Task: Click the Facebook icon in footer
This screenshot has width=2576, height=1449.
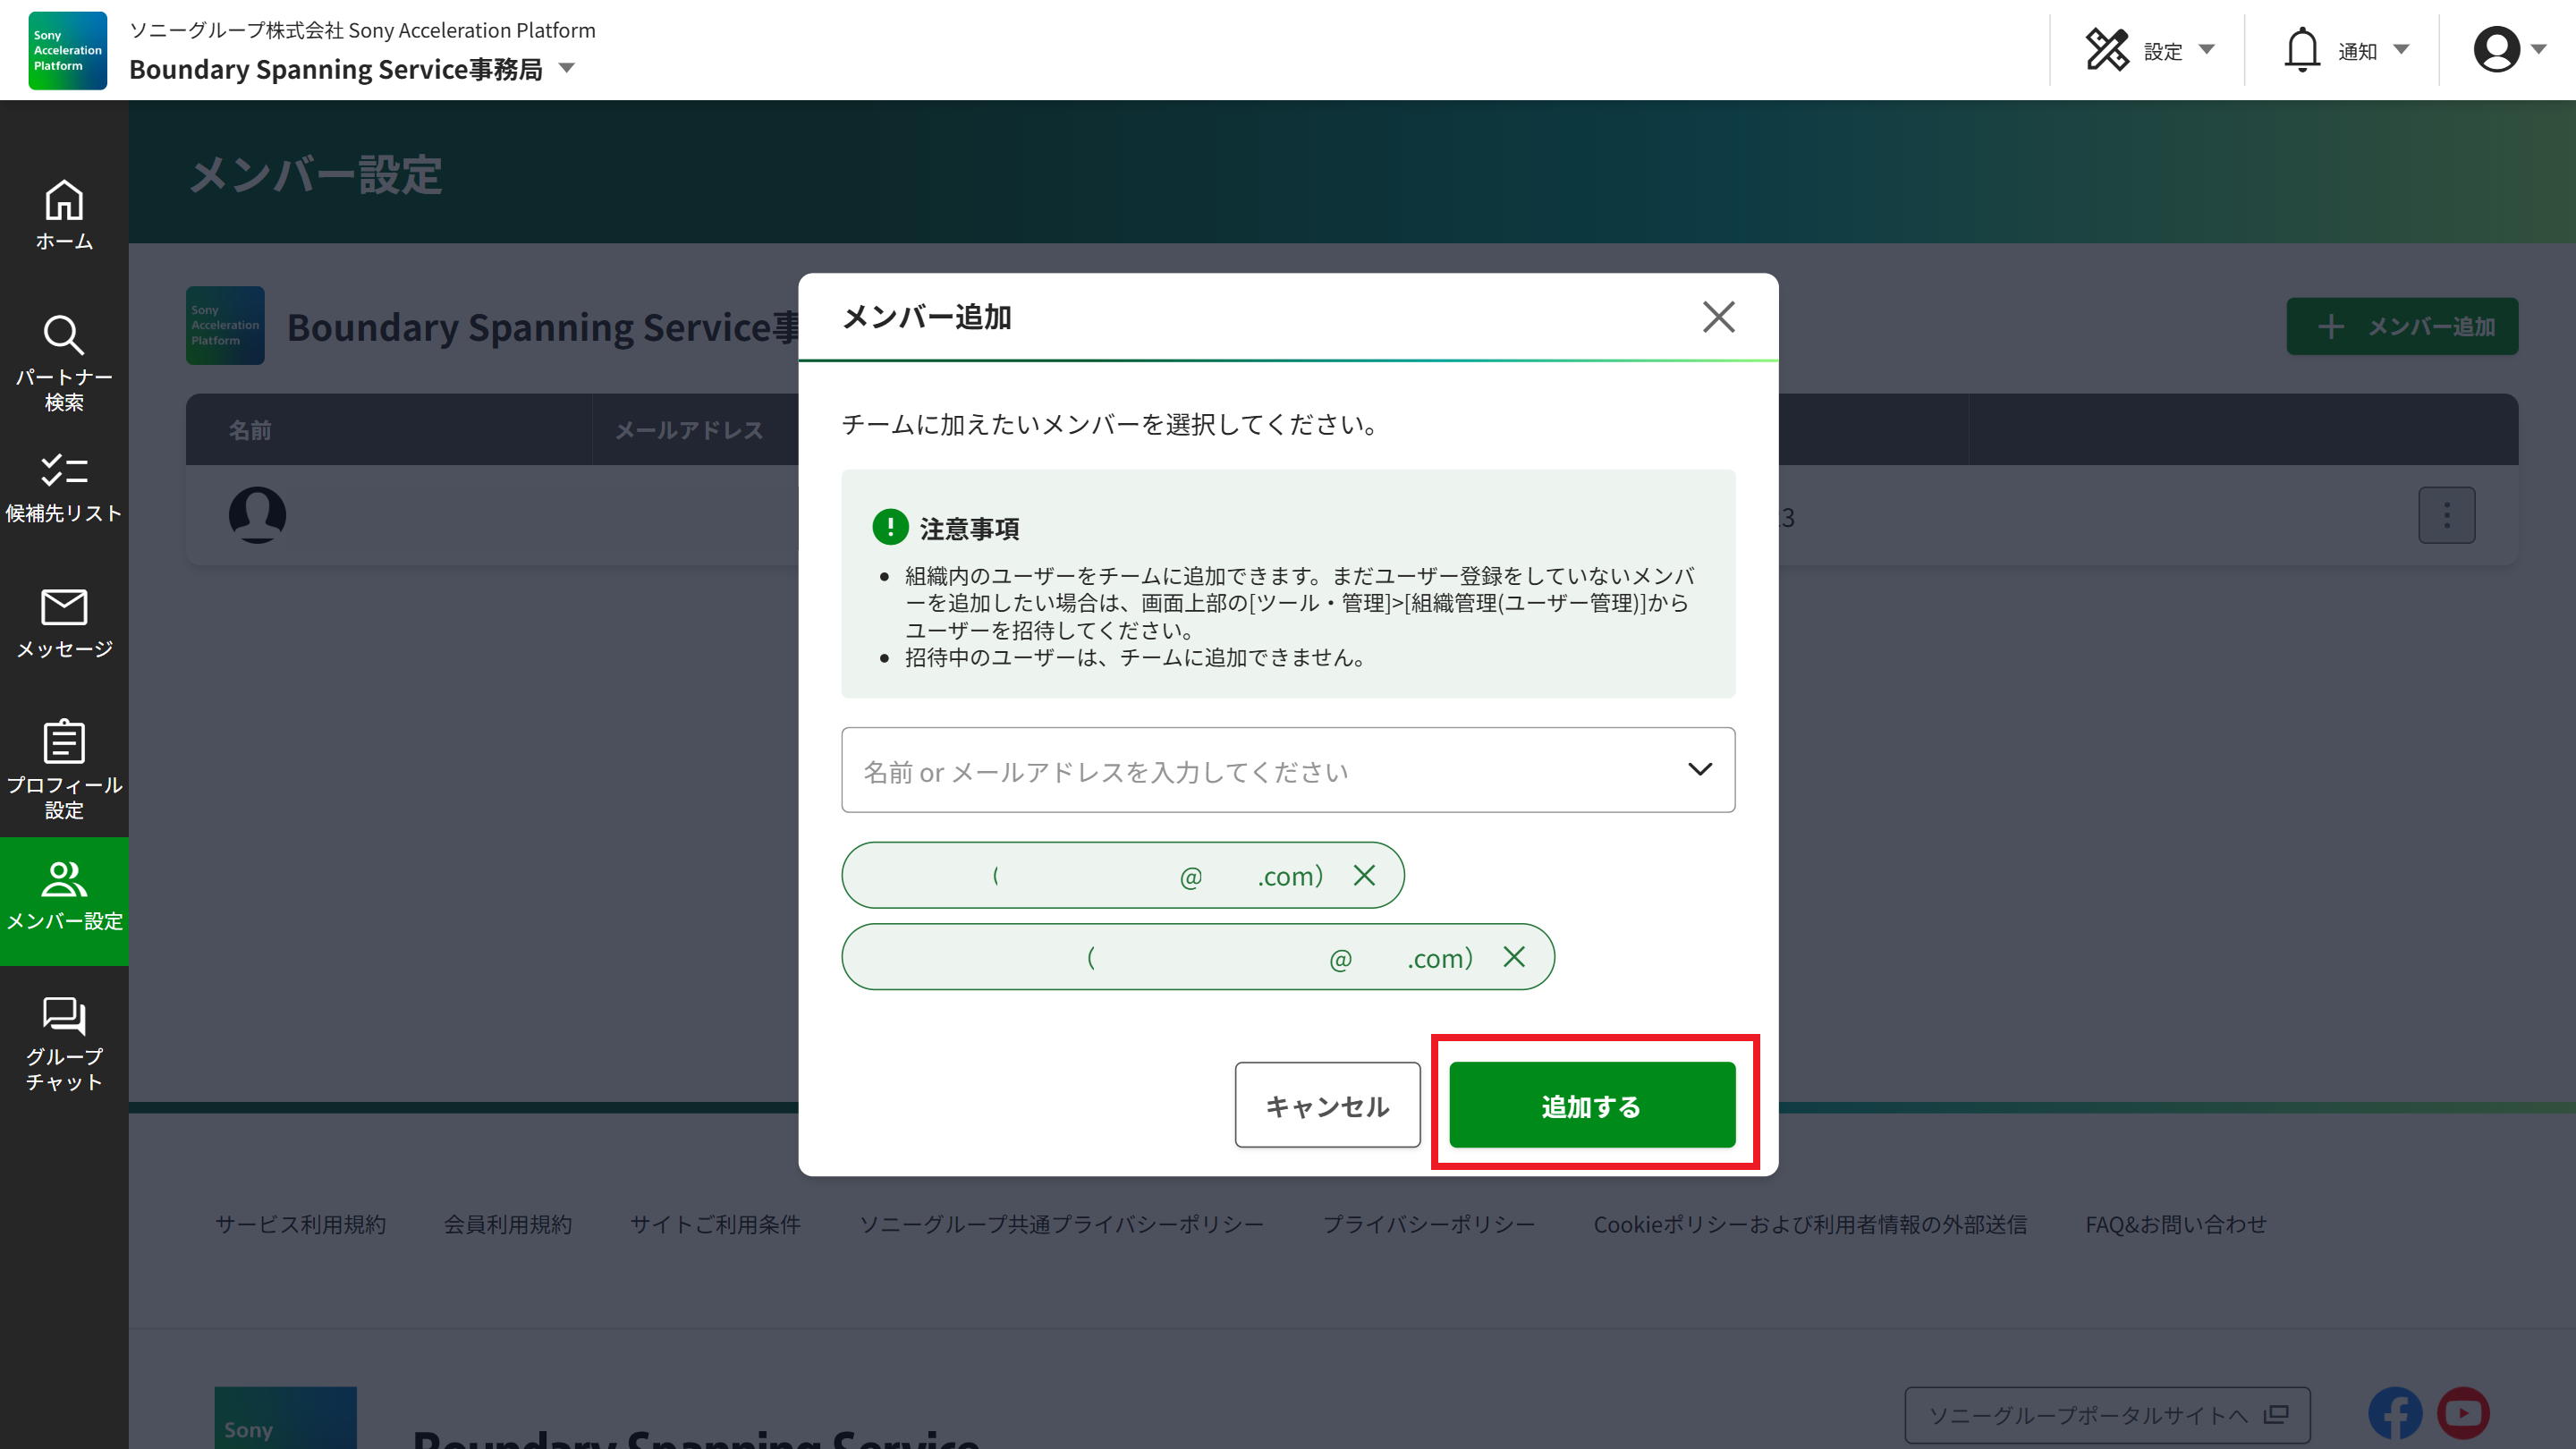Action: (2394, 1413)
